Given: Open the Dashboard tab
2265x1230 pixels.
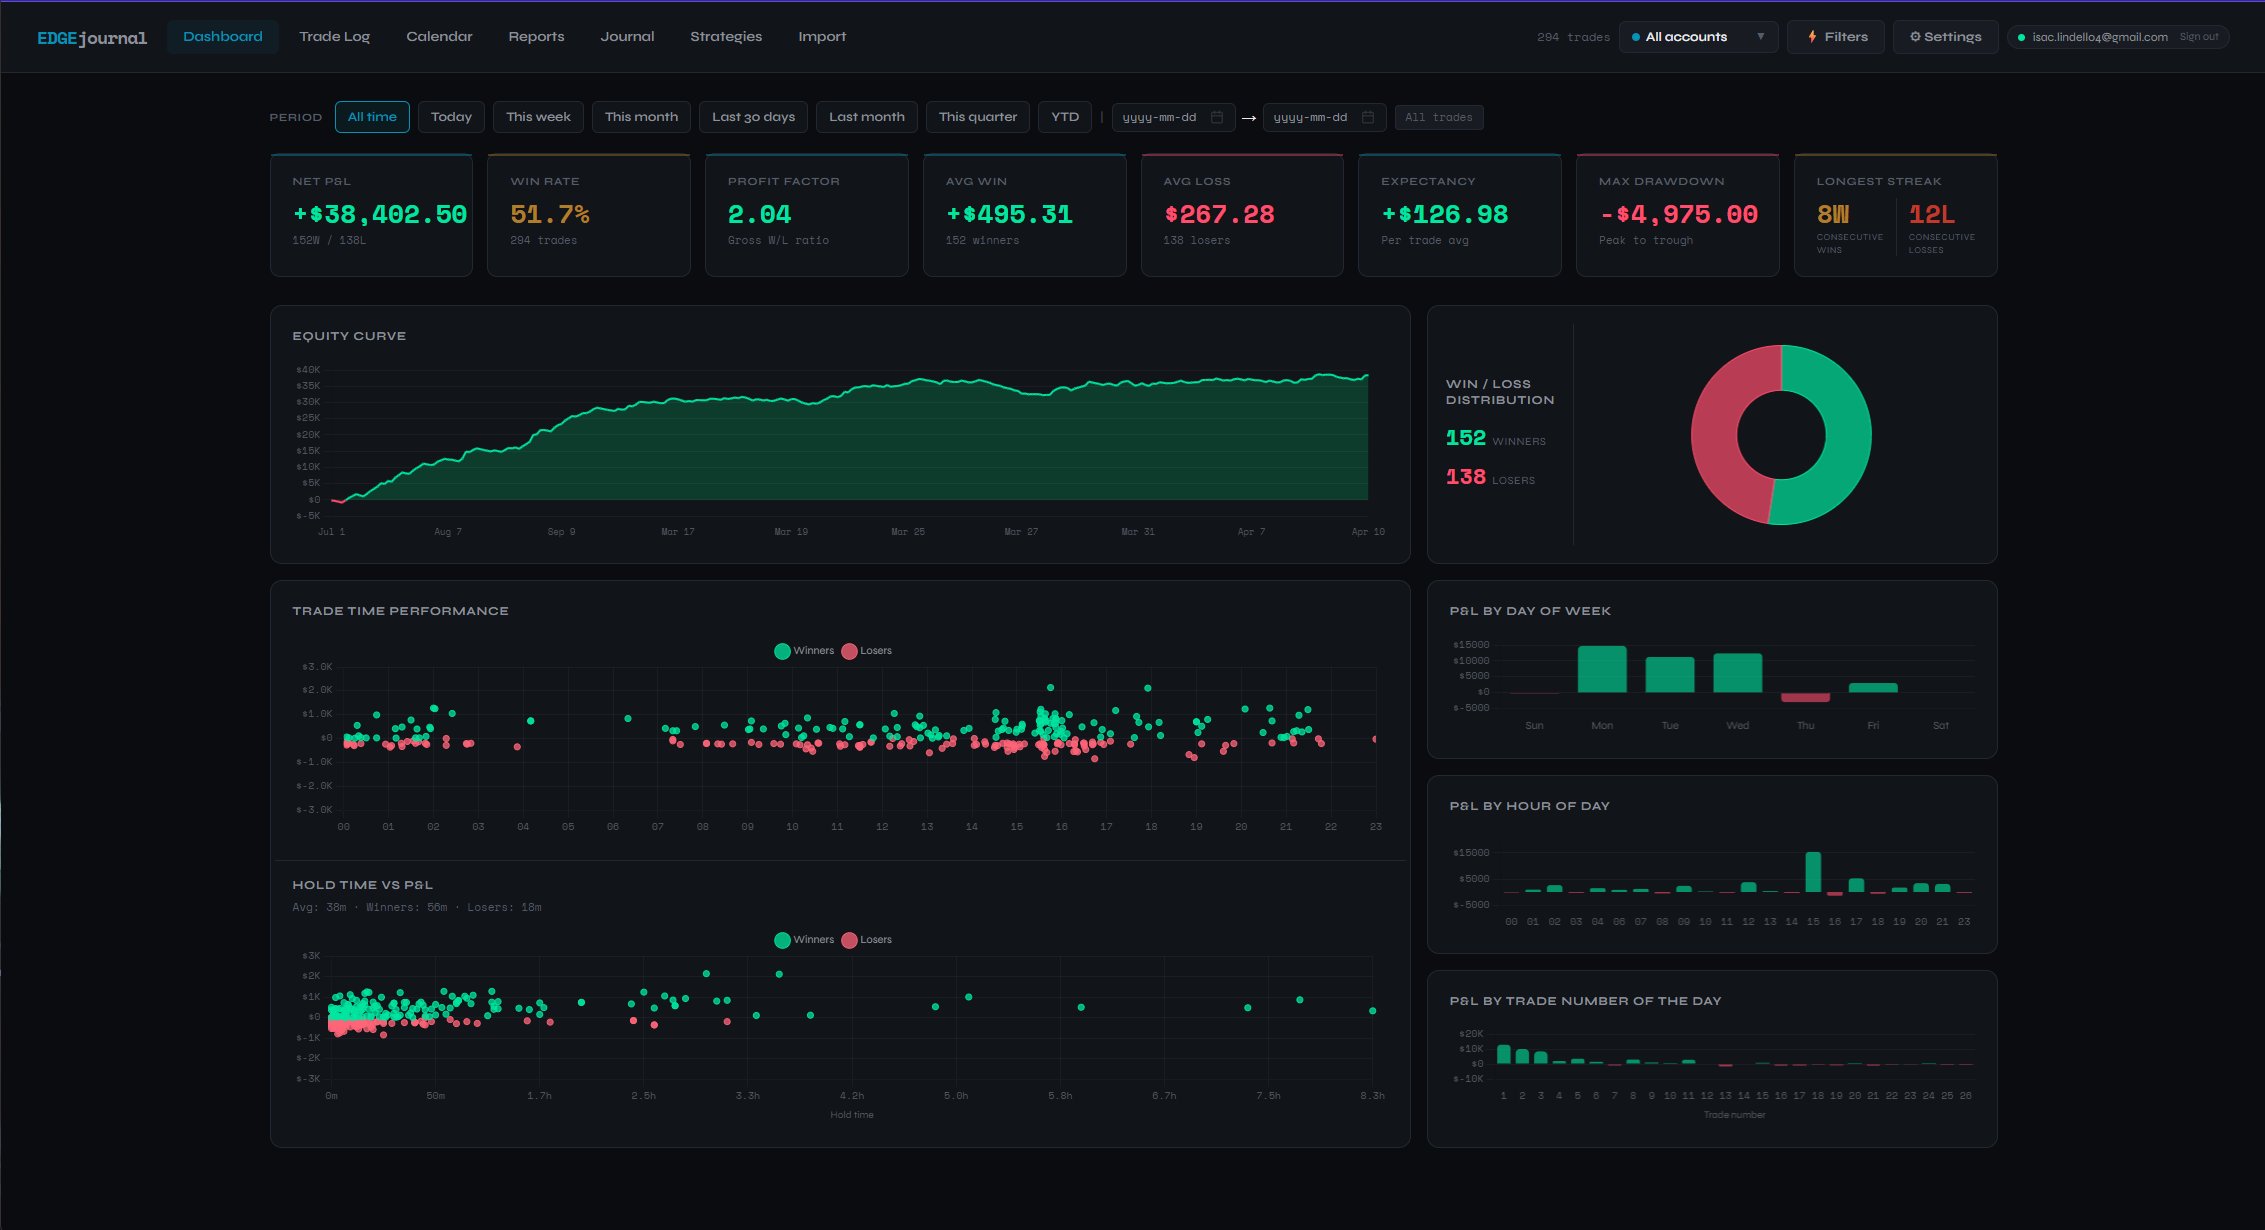Looking at the screenshot, I should 223,37.
